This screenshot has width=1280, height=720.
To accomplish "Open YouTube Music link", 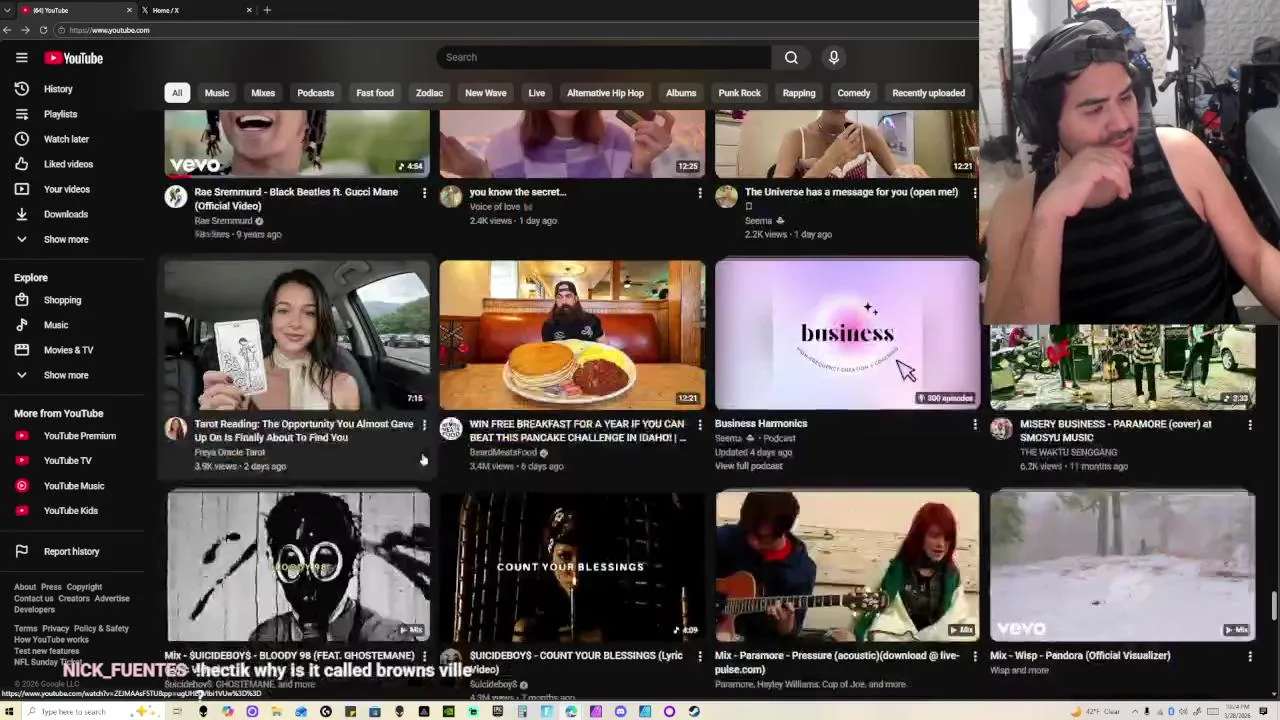I will pos(75,486).
